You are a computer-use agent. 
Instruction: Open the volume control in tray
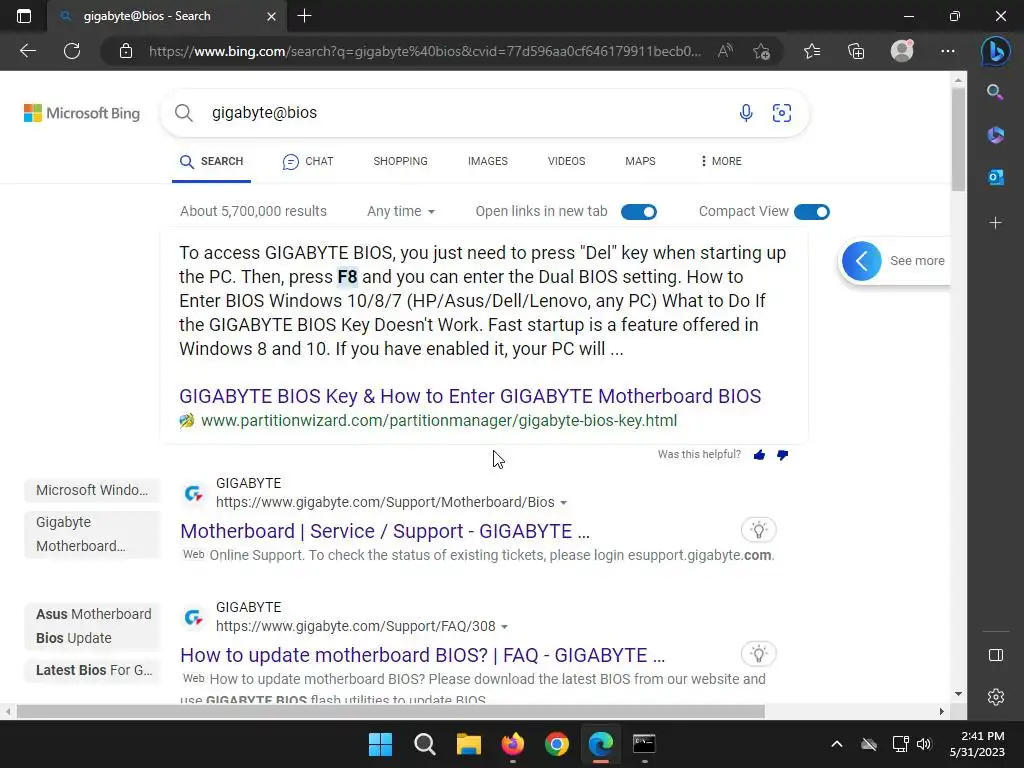click(x=923, y=744)
